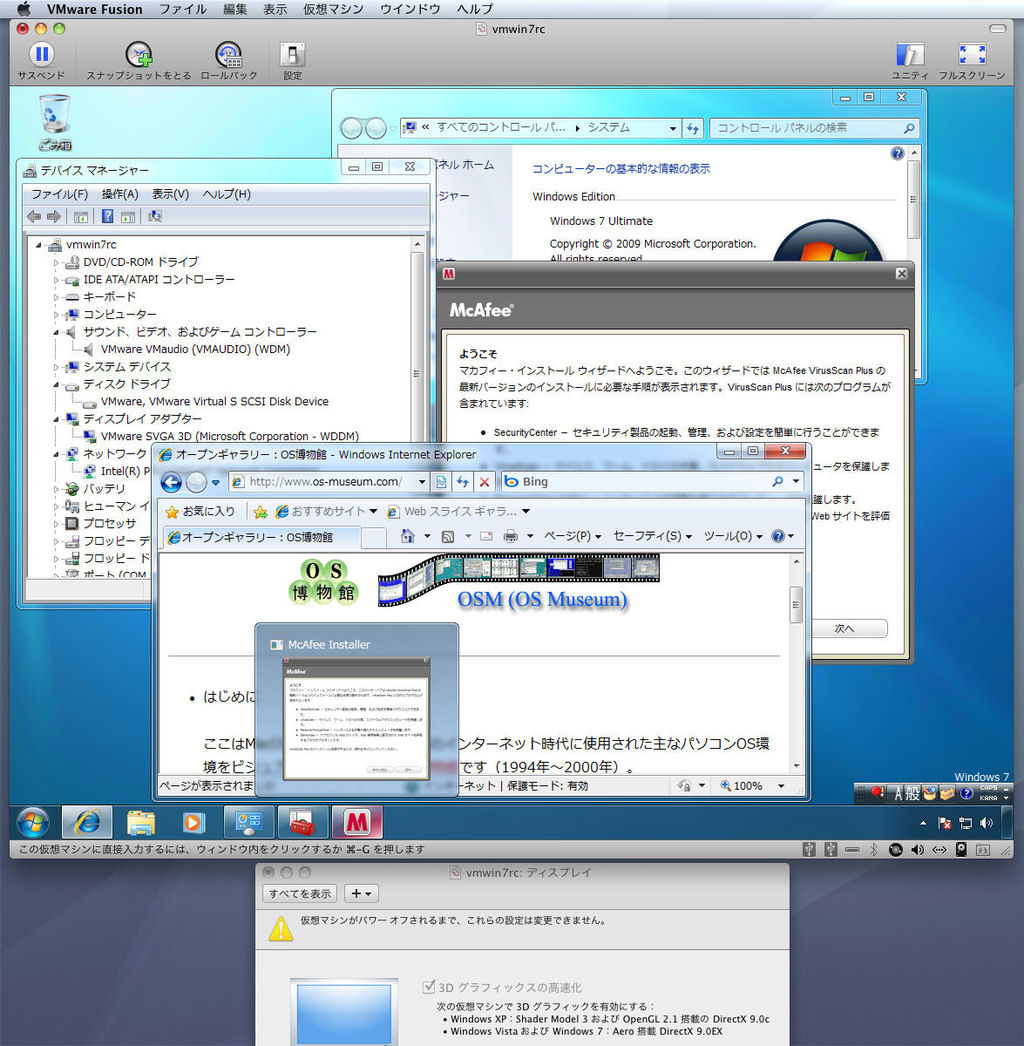Click the plus add button in display window
The height and width of the screenshot is (1046, 1024).
(361, 893)
